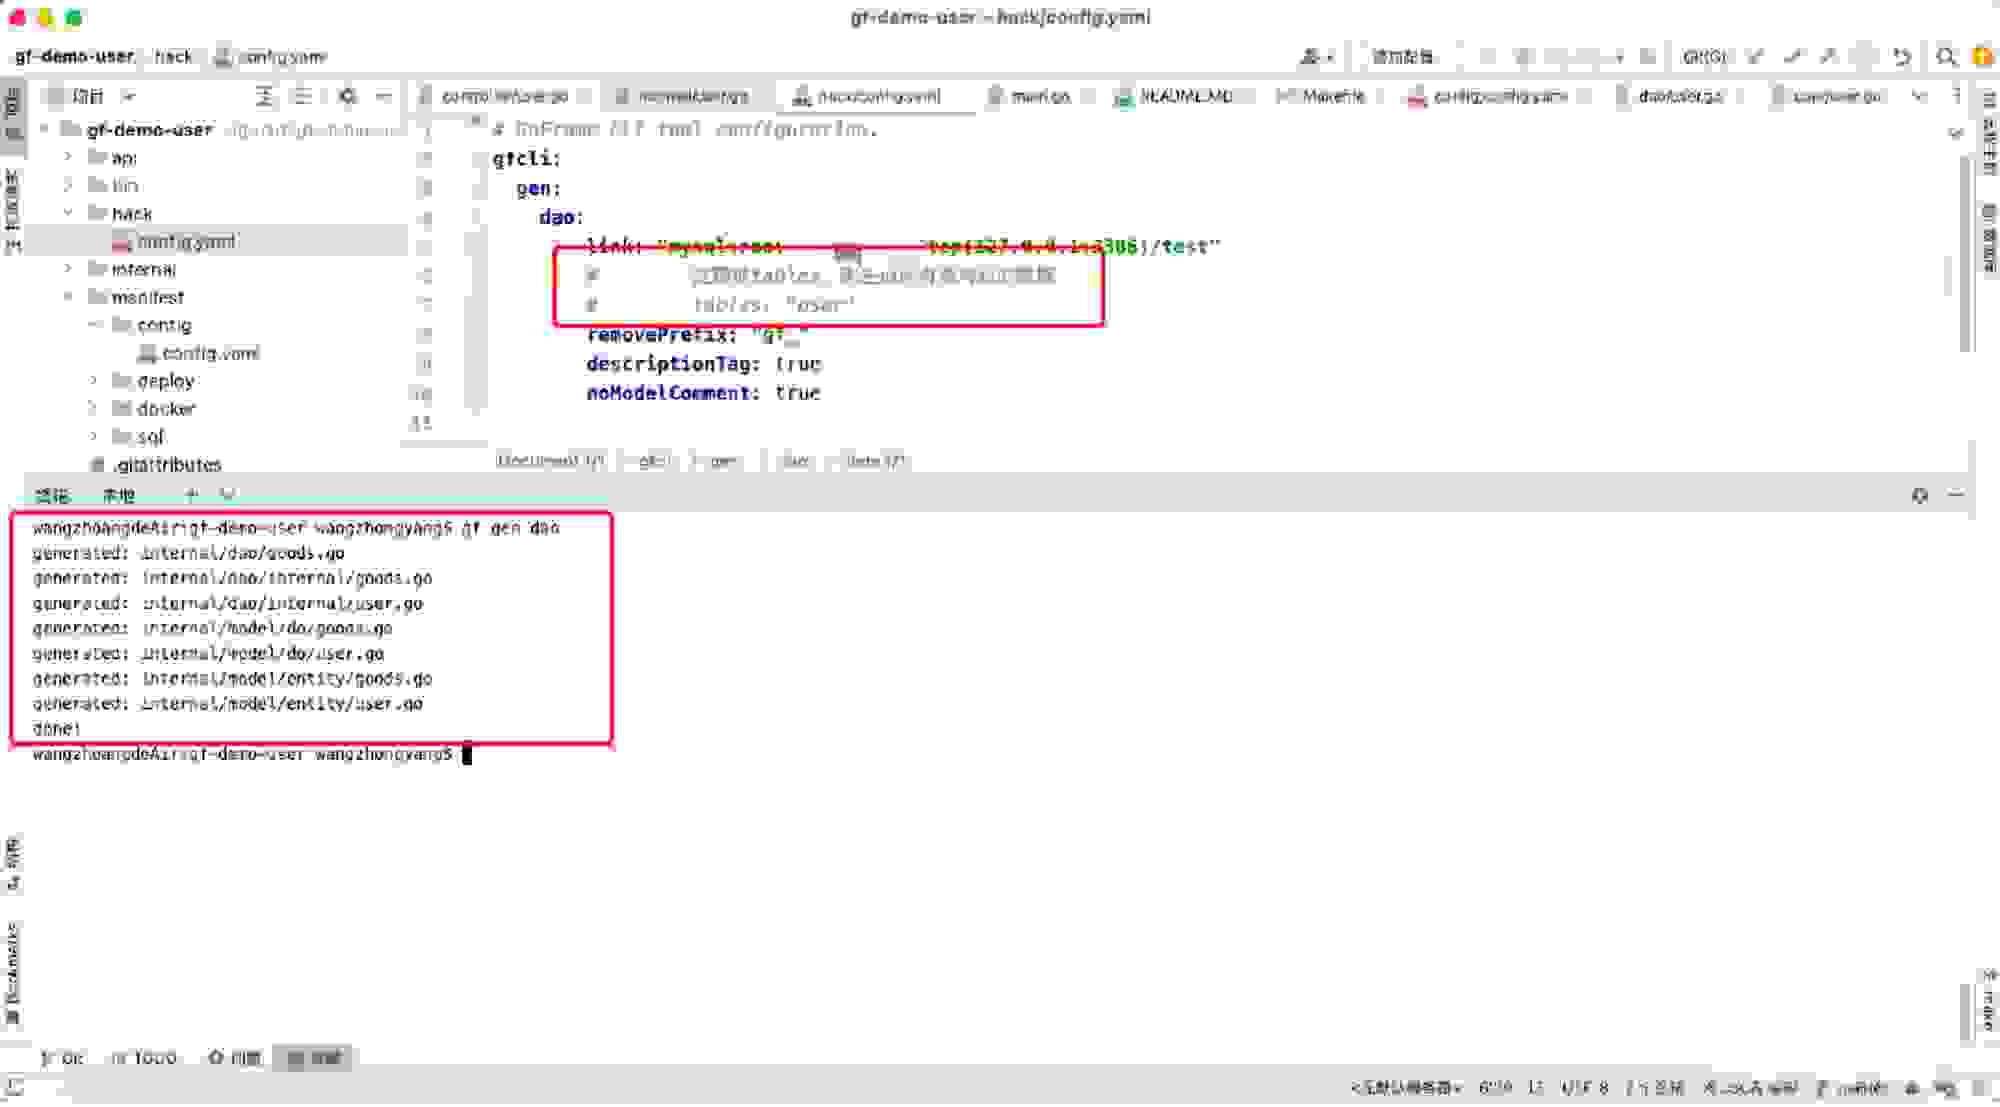
Task: Minimize the terminal panel
Action: (x=1956, y=495)
